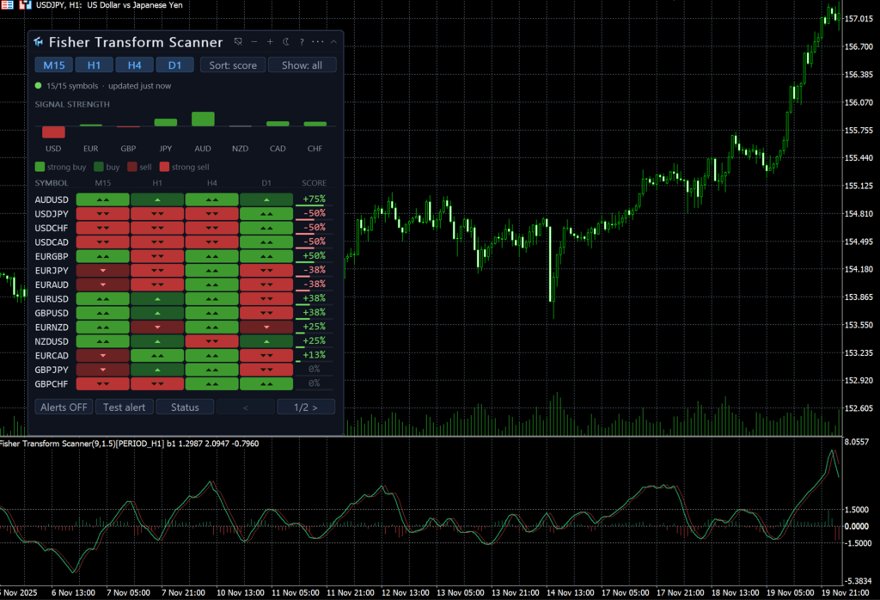Image resolution: width=880 pixels, height=600 pixels.
Task: Click AUDUSD M15 strong buy cell
Action: pyautogui.click(x=103, y=199)
